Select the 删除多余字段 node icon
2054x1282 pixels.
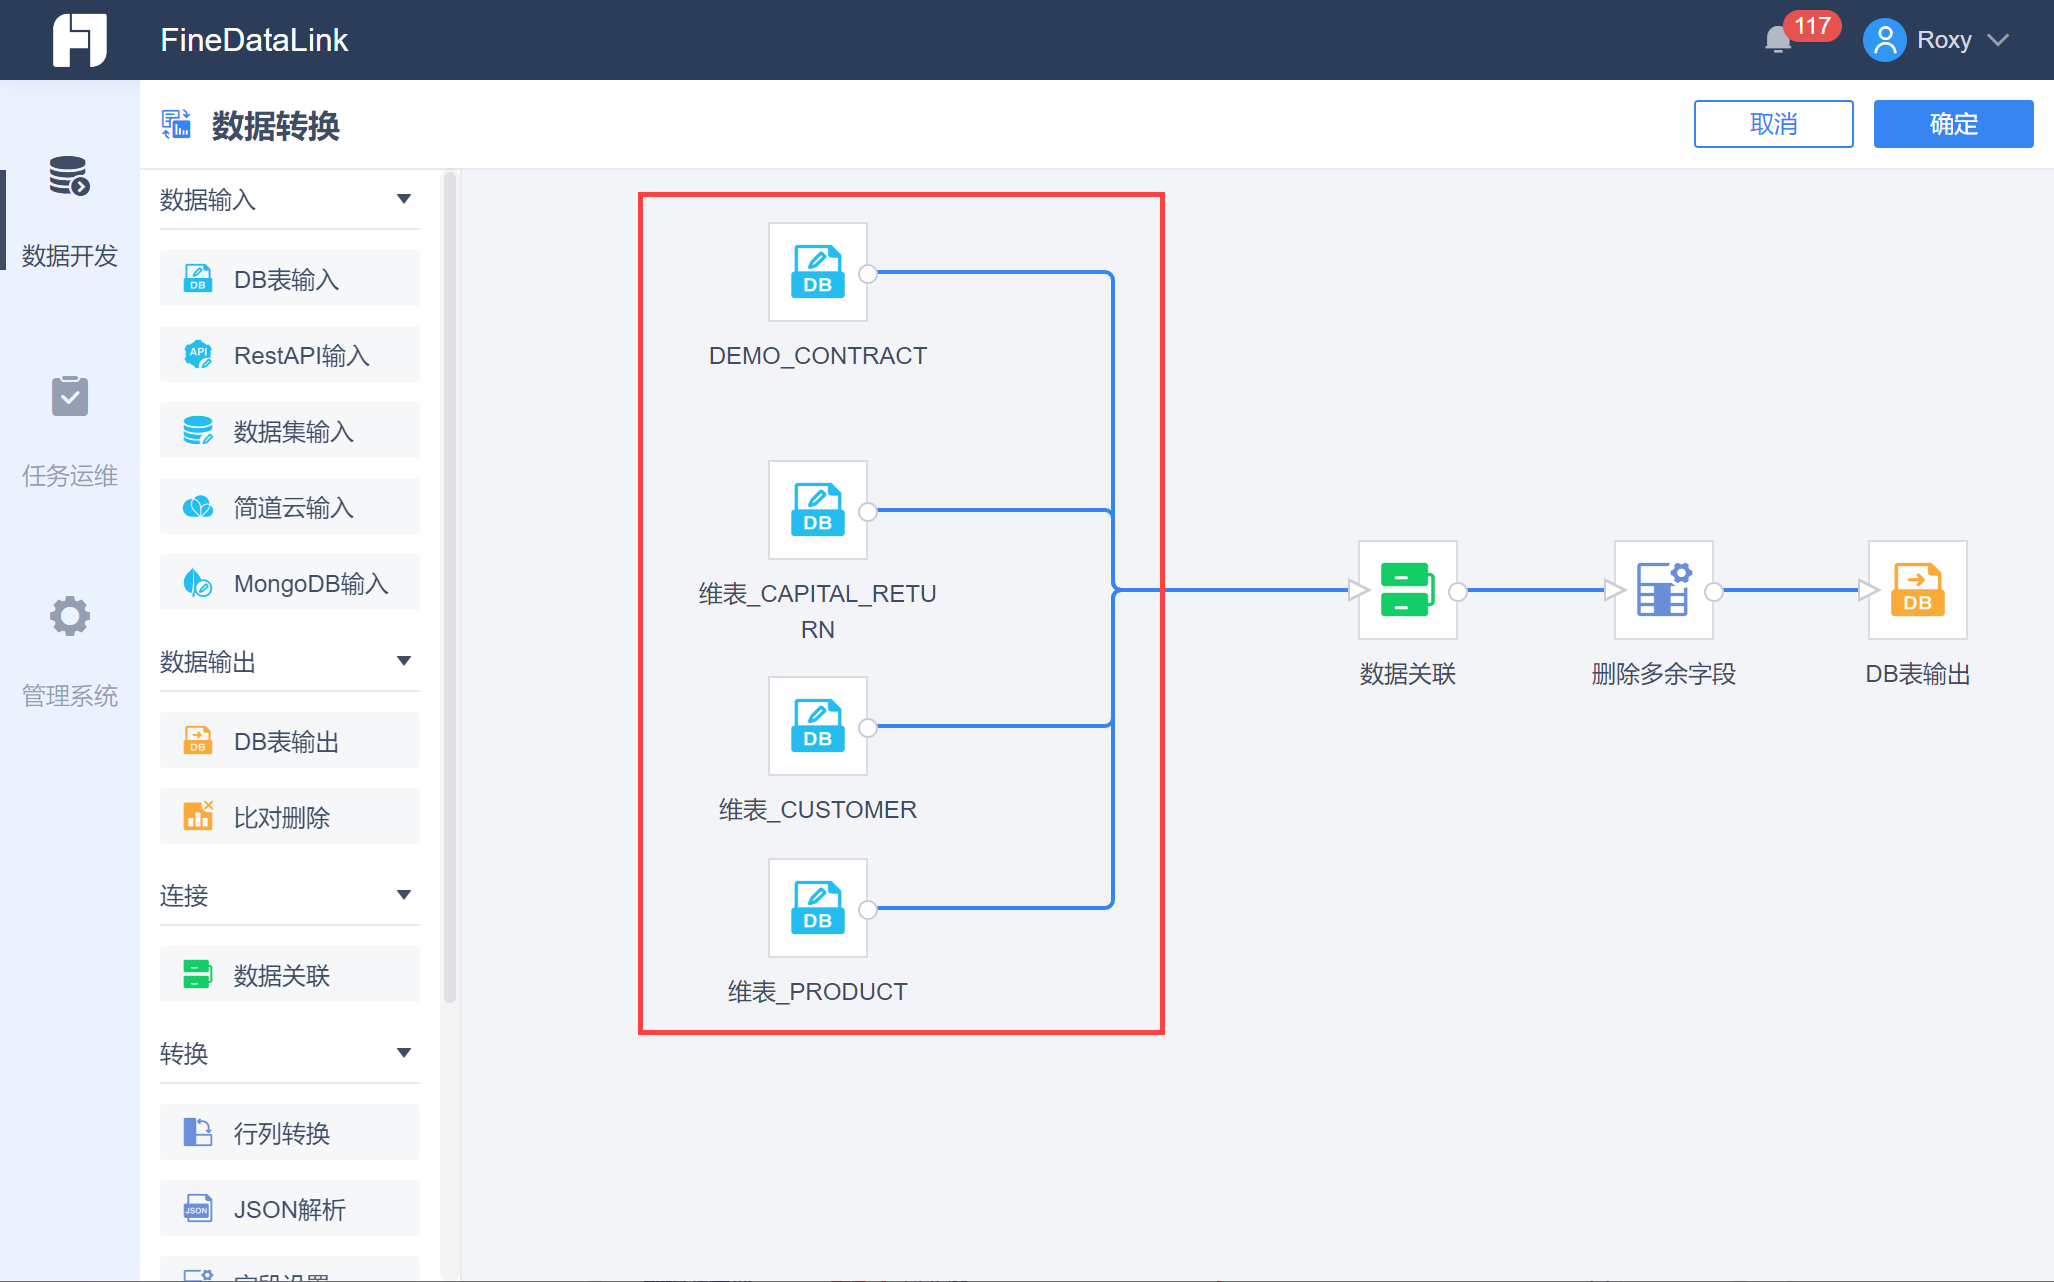(x=1663, y=590)
